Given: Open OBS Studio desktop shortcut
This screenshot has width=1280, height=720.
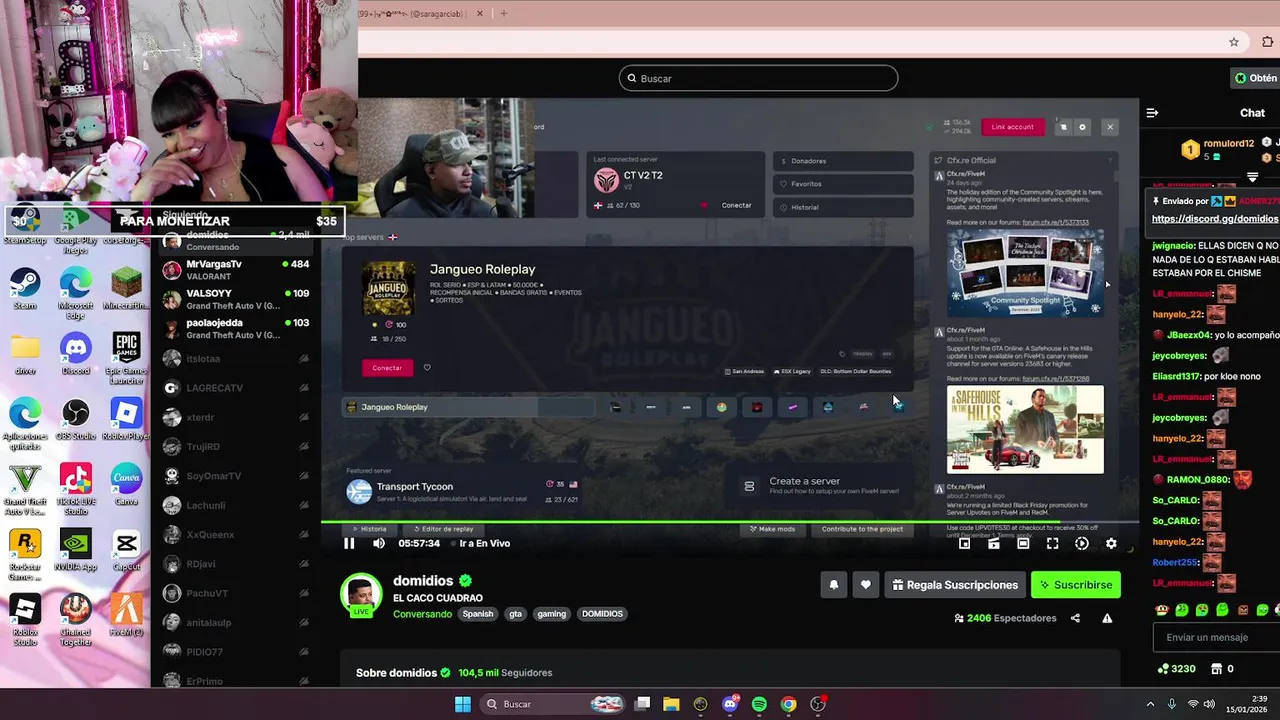Looking at the screenshot, I should click(x=76, y=419).
